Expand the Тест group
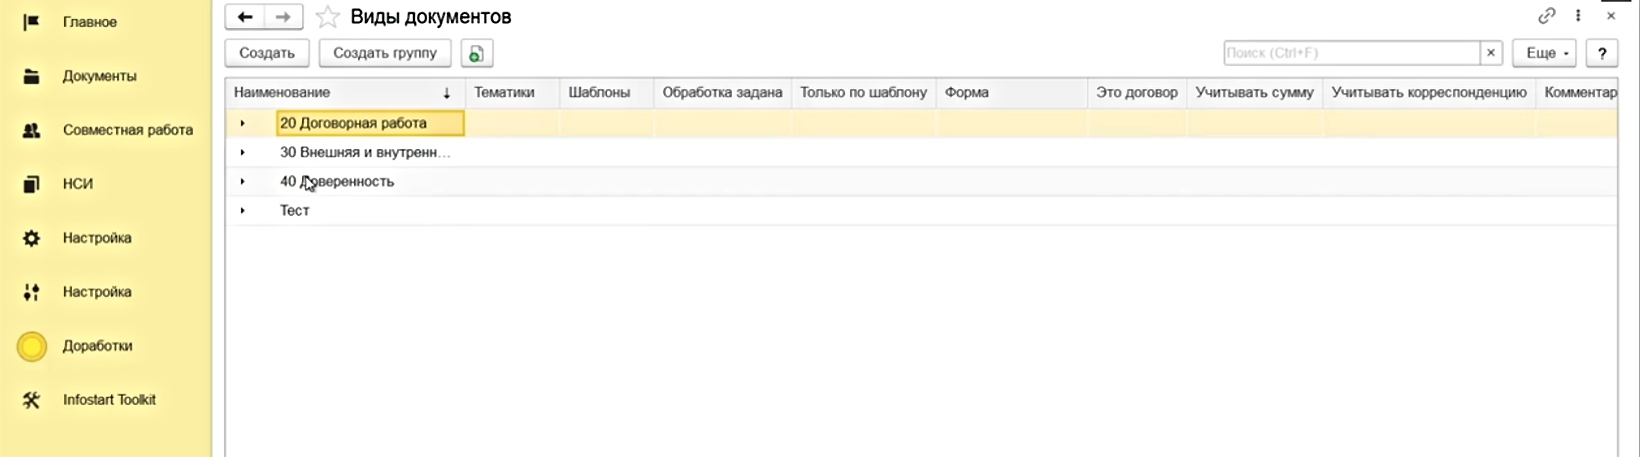The image size is (1640, 457). [243, 210]
